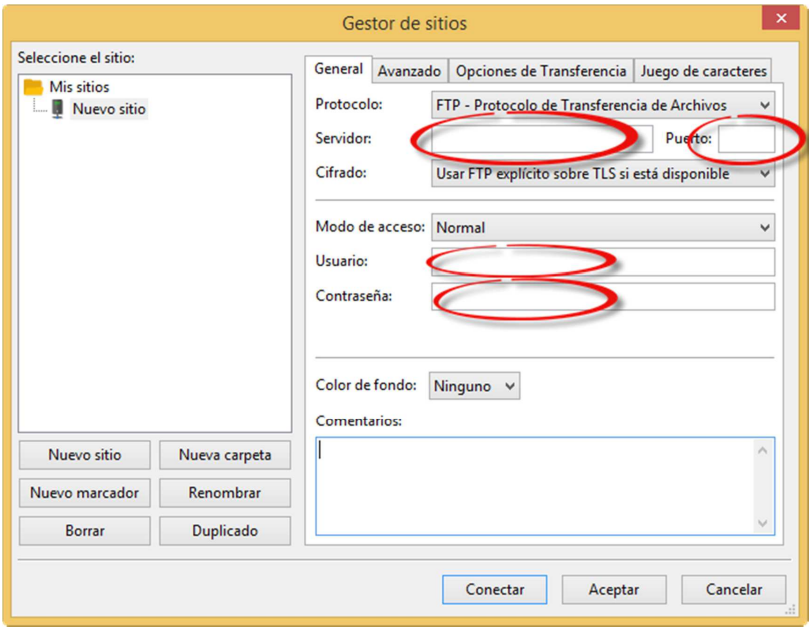The width and height of the screenshot is (811, 630).
Task: Click the Servidor input field
Action: (x=541, y=139)
